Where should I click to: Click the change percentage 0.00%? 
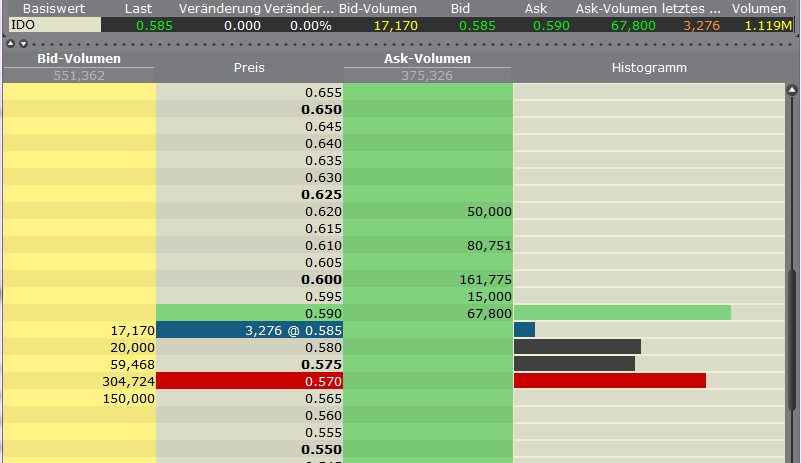pos(311,26)
